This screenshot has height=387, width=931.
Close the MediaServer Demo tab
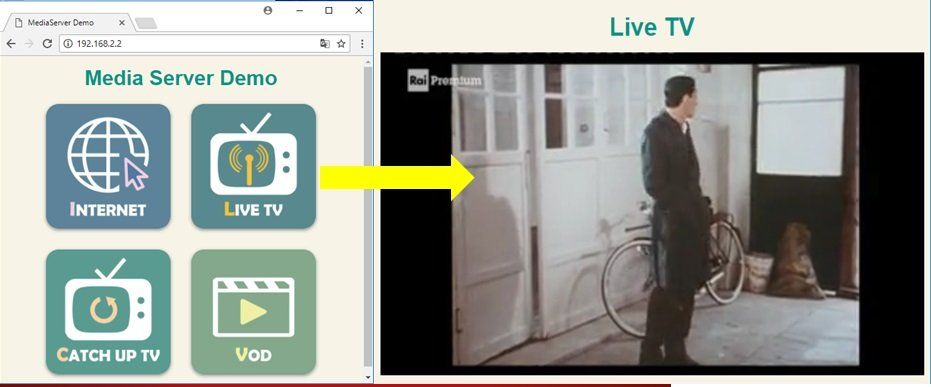pos(122,23)
